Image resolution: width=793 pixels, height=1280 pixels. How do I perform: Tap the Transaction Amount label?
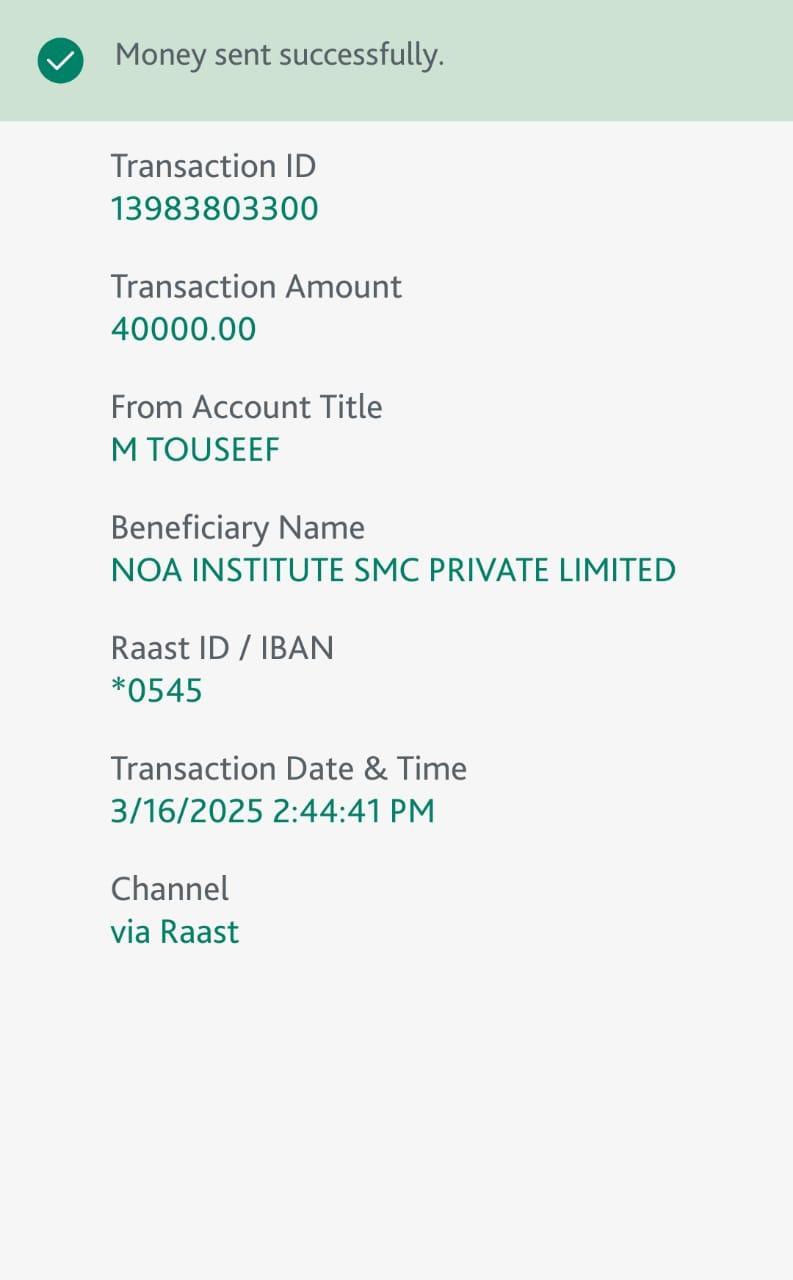(x=256, y=287)
